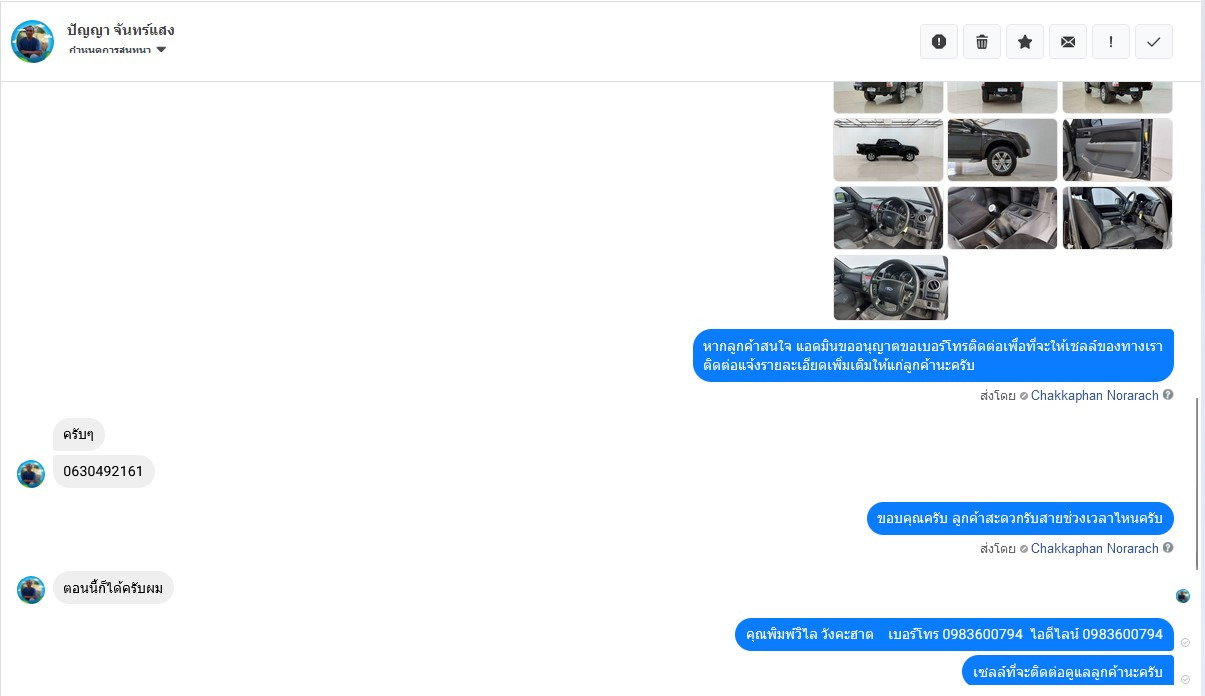Mark conversation done with checkmark icon

coord(1154,42)
